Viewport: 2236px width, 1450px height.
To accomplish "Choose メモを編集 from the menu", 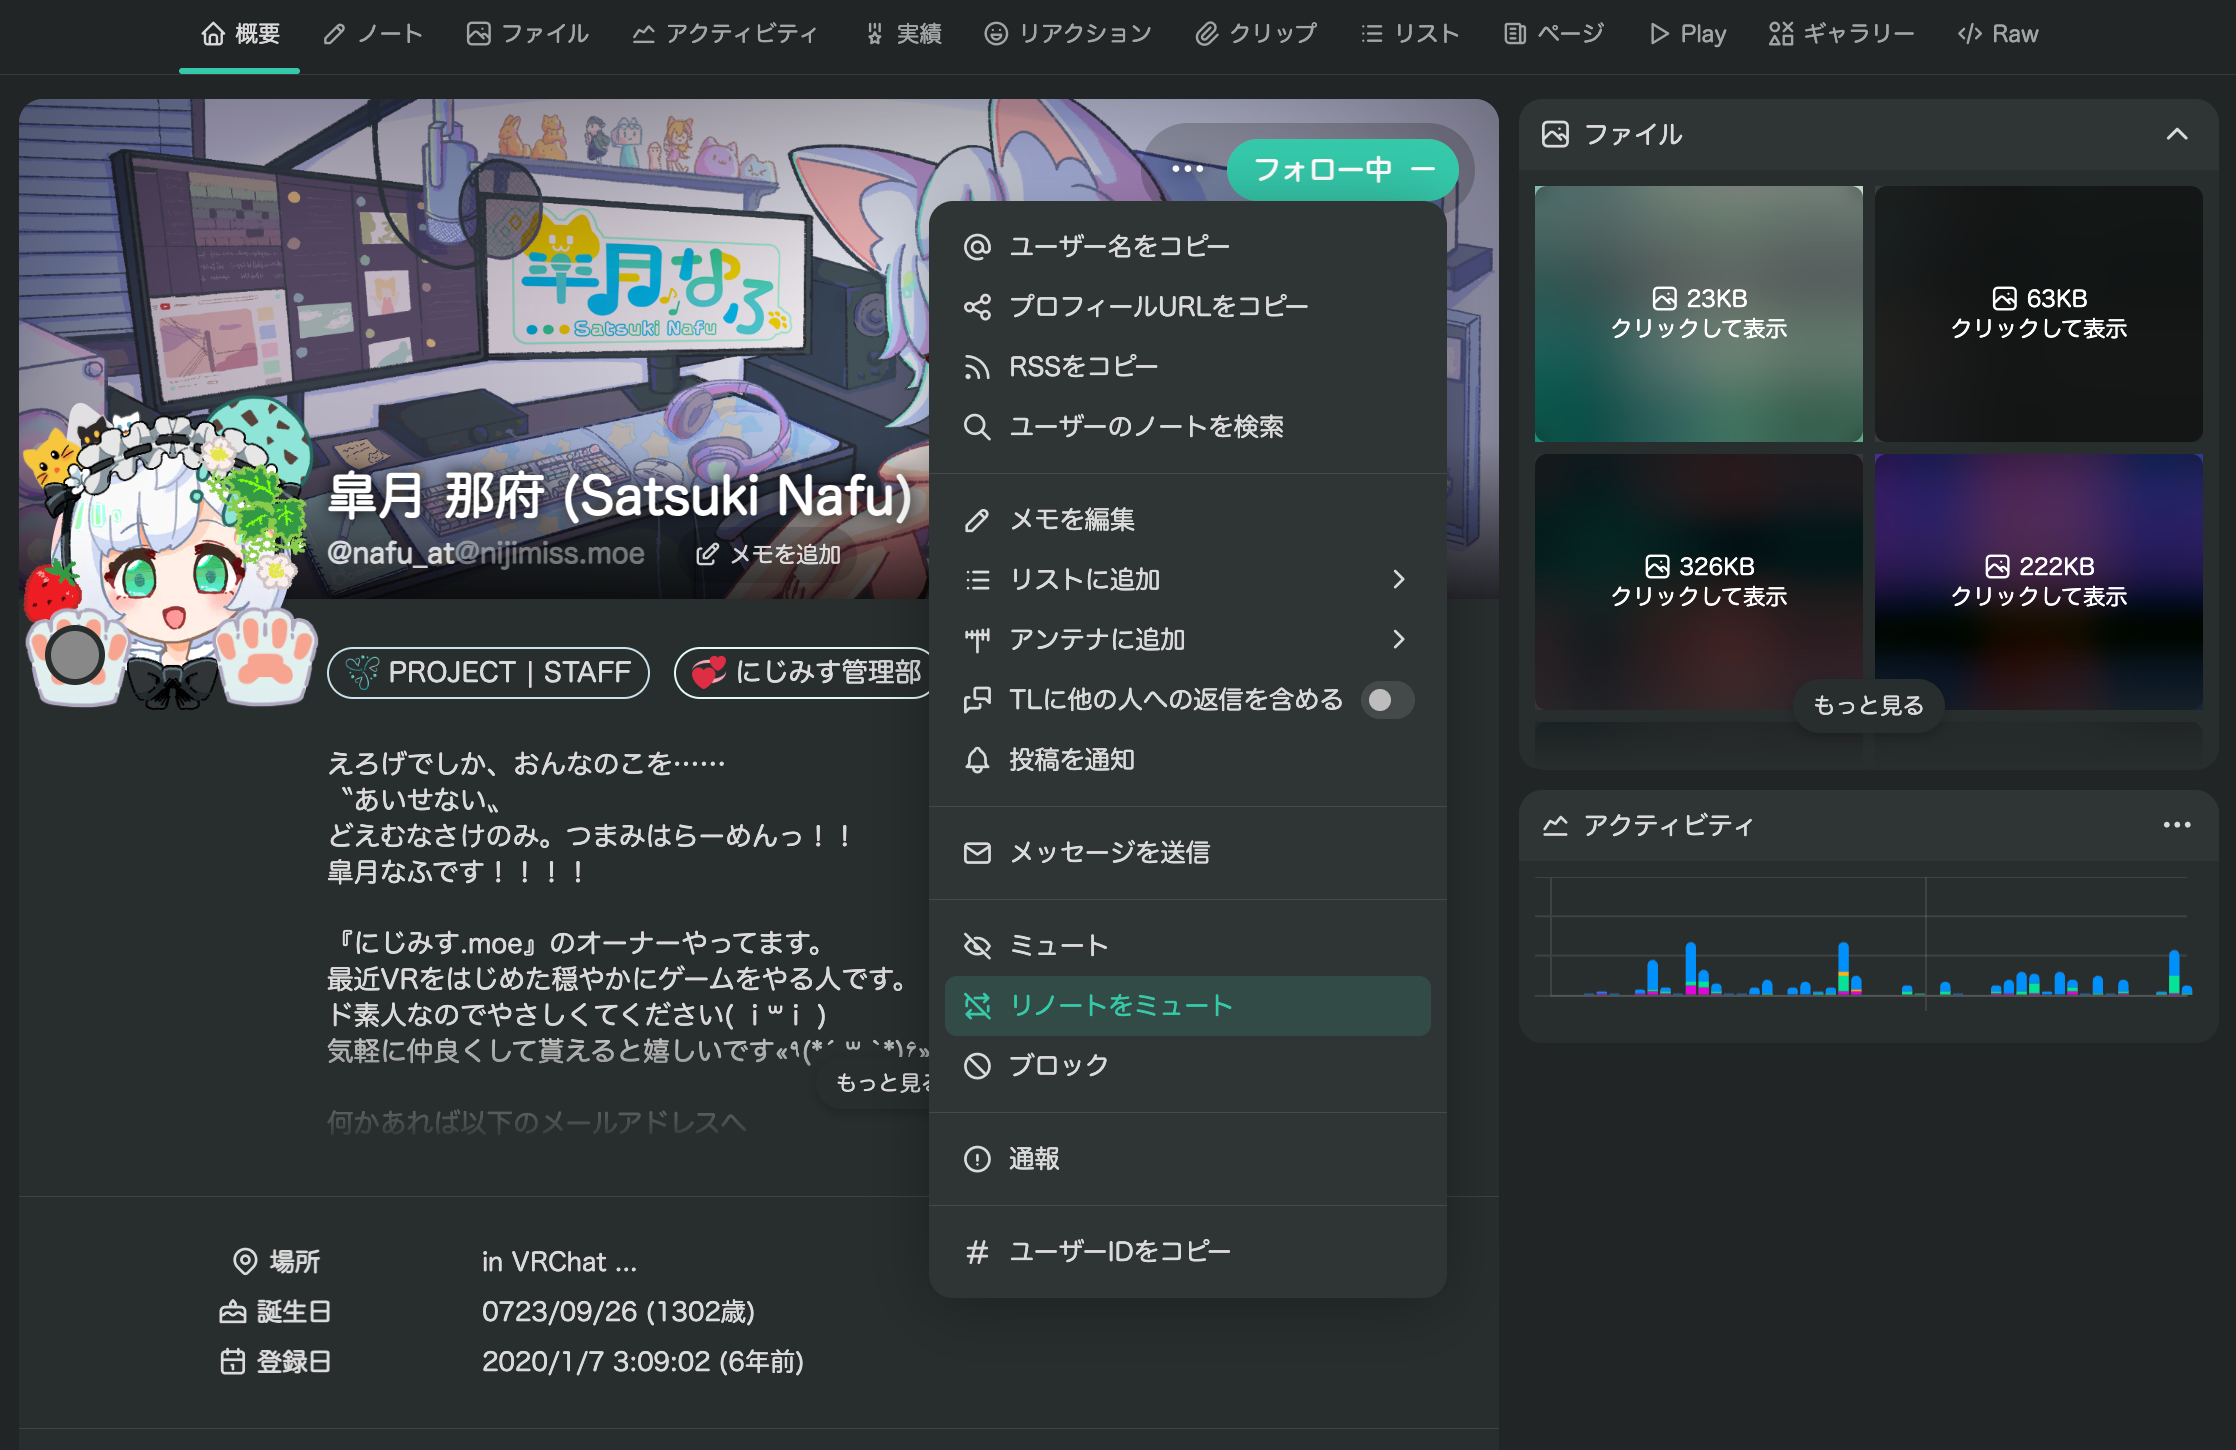I will (x=1188, y=519).
